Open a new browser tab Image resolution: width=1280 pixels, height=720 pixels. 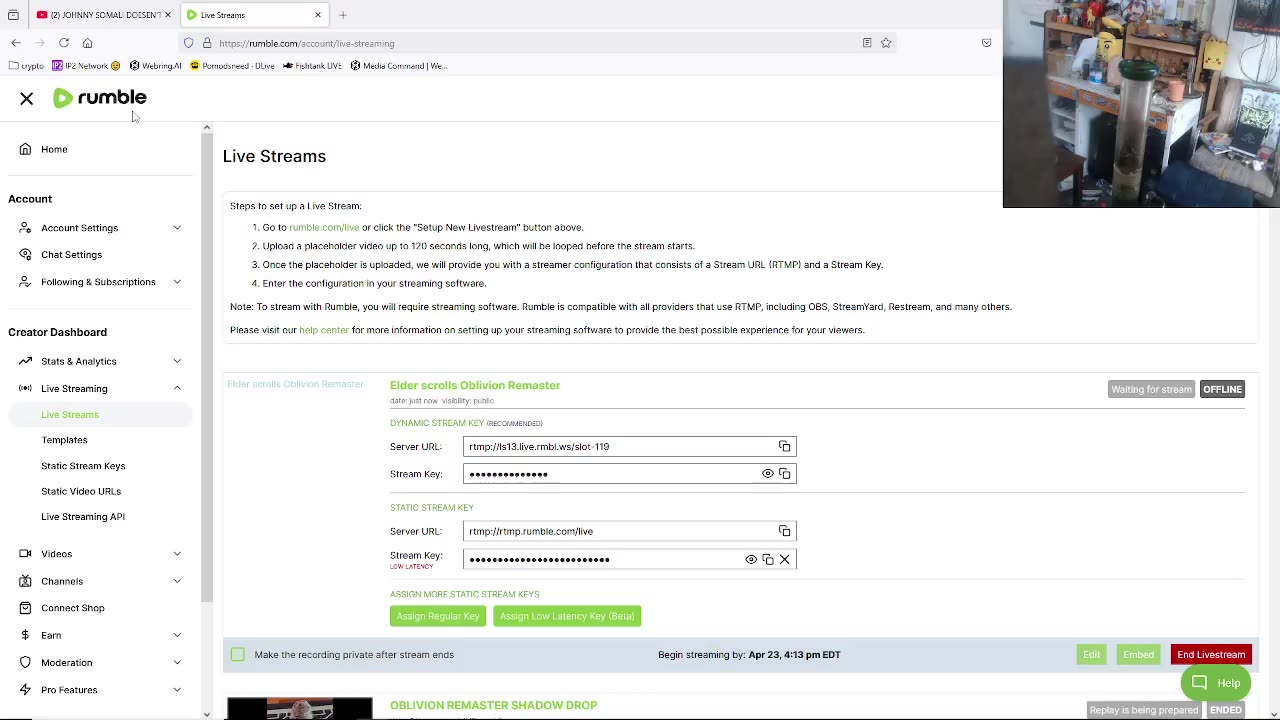[x=343, y=15]
